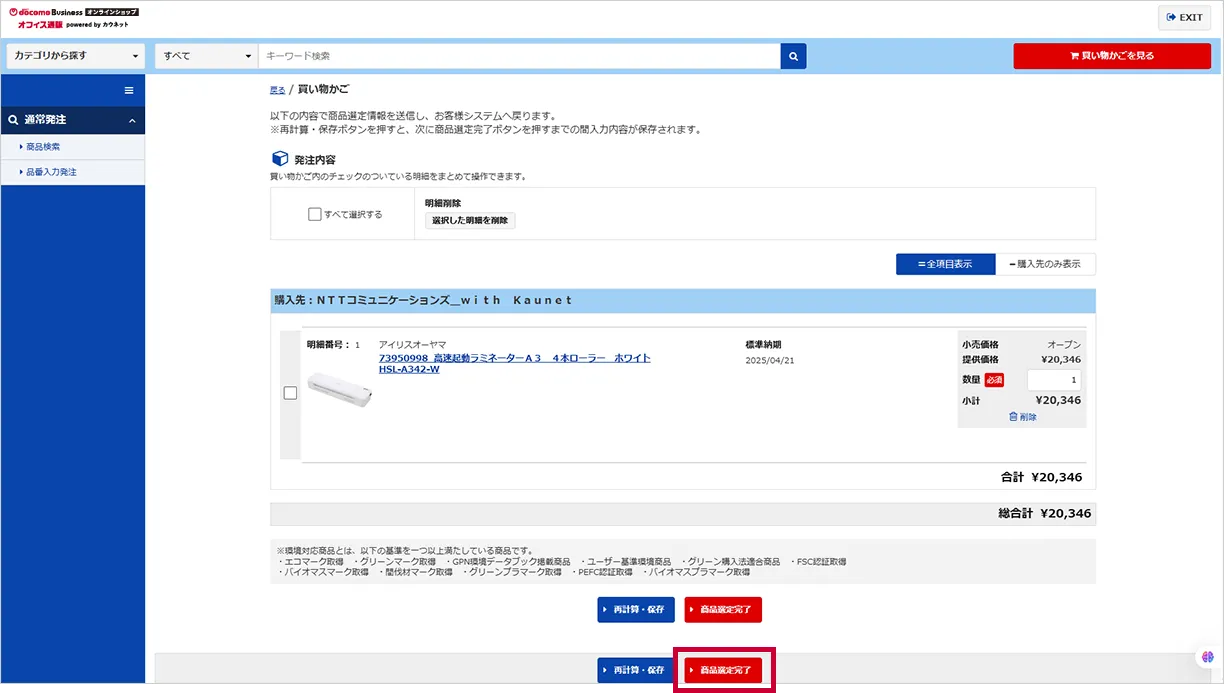1224x693 pixels.
Task: Click the hamburger menu icon in sidebar
Action: click(129, 90)
